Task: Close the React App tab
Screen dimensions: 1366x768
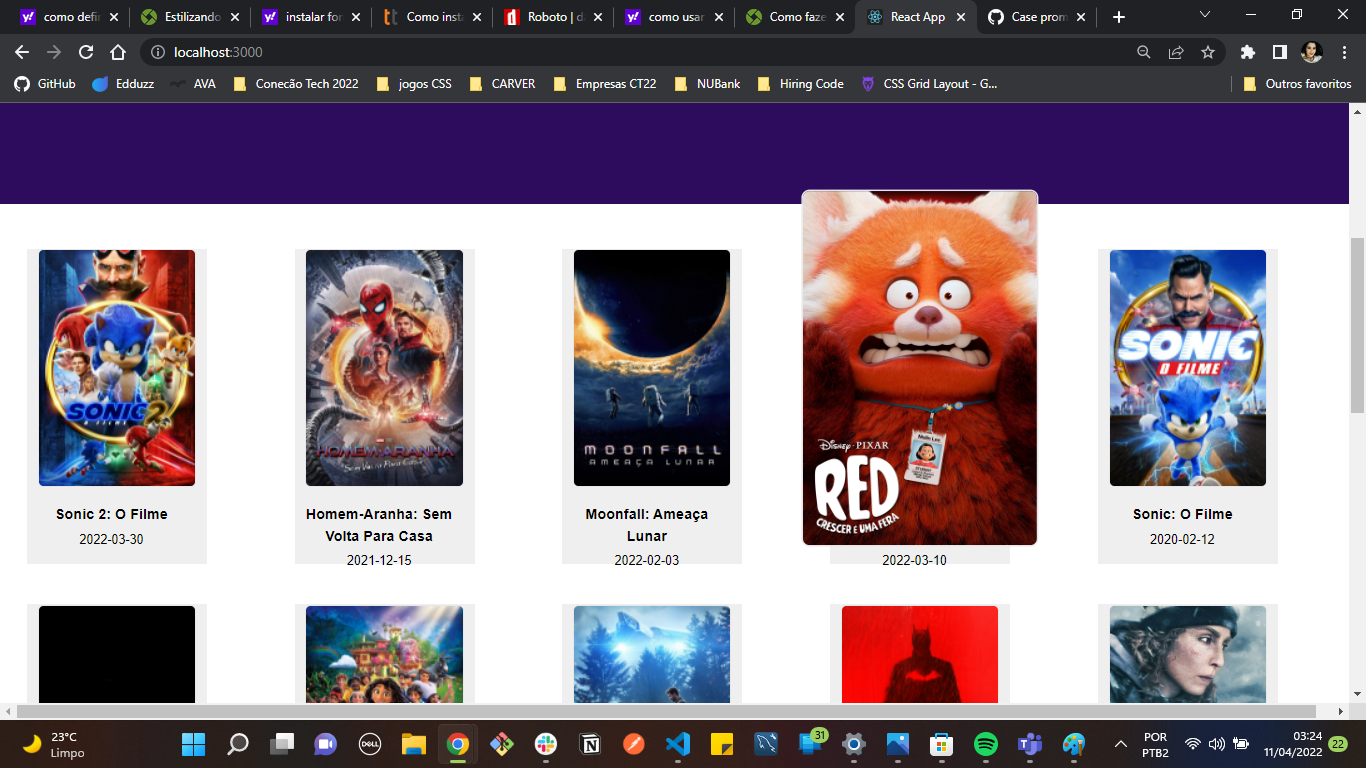Action: (x=960, y=17)
